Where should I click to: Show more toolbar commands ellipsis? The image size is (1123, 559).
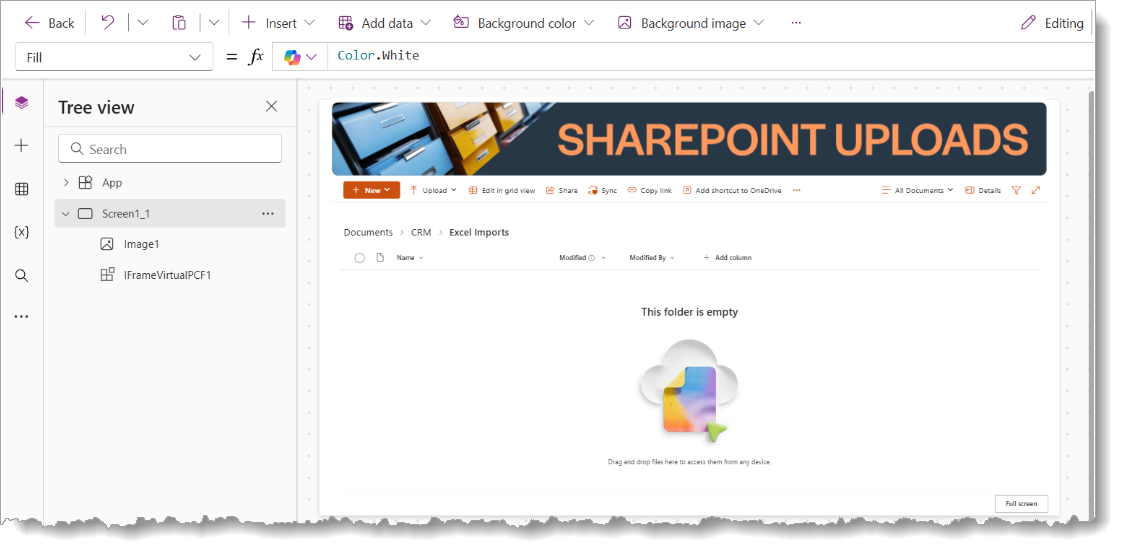[796, 23]
